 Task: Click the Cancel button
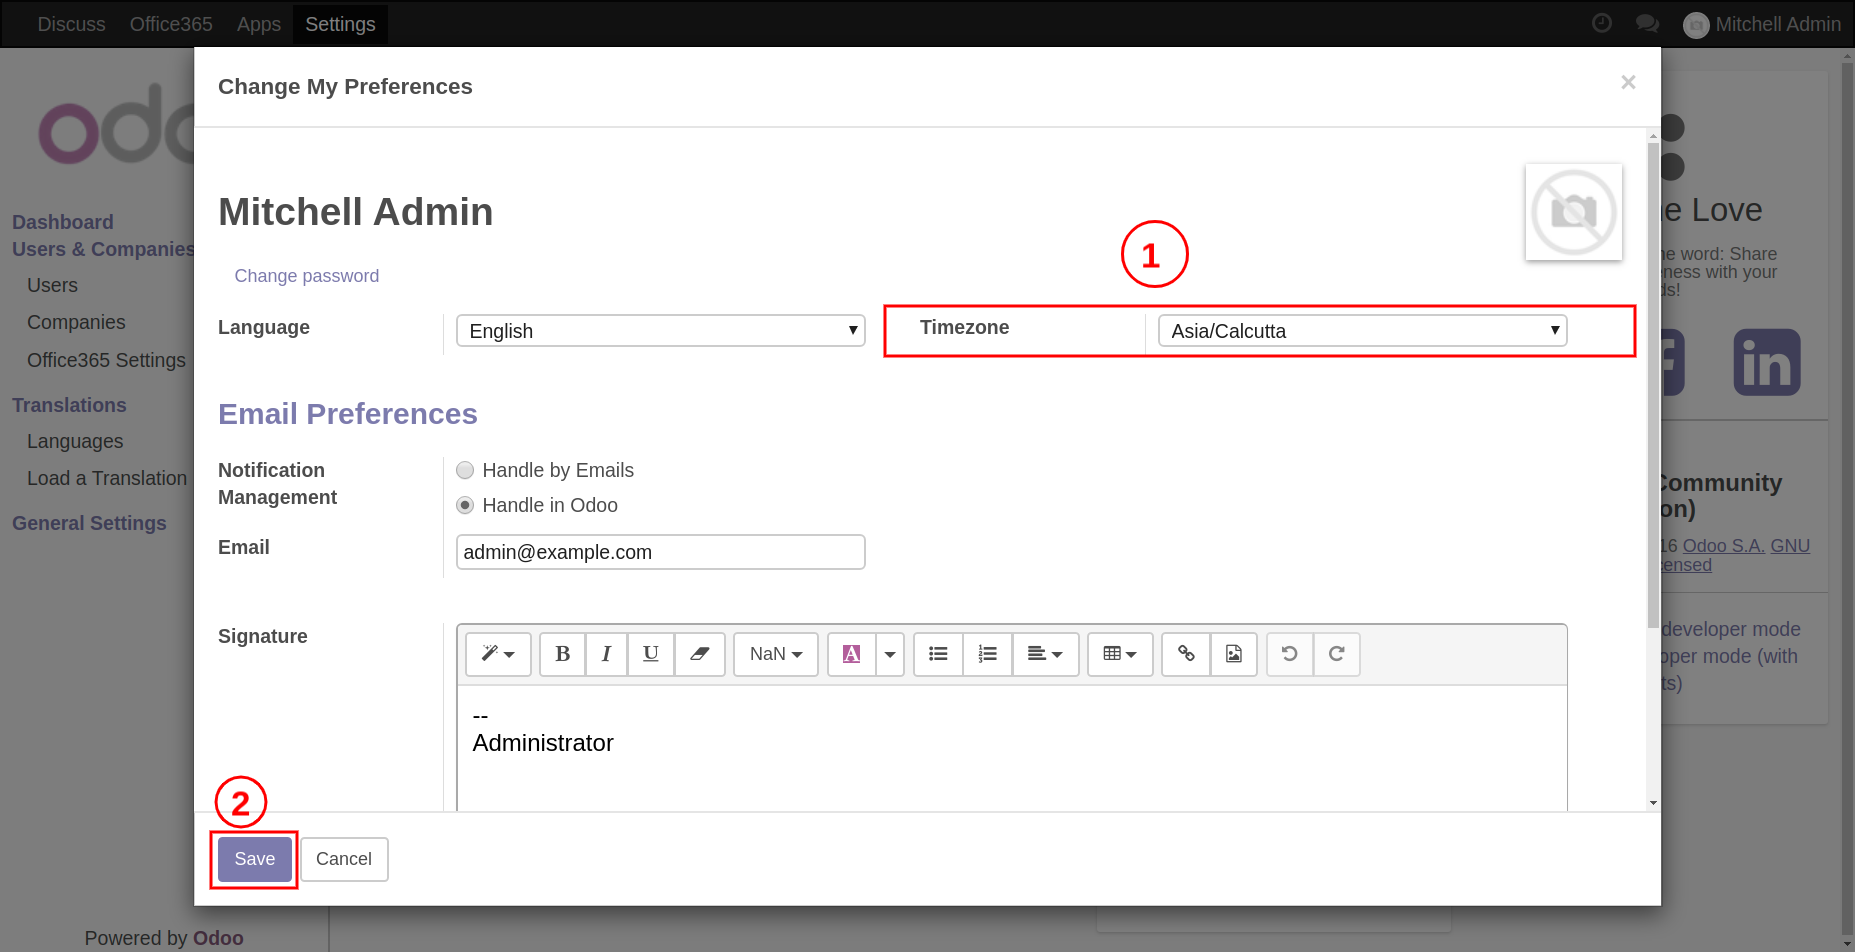(x=344, y=859)
